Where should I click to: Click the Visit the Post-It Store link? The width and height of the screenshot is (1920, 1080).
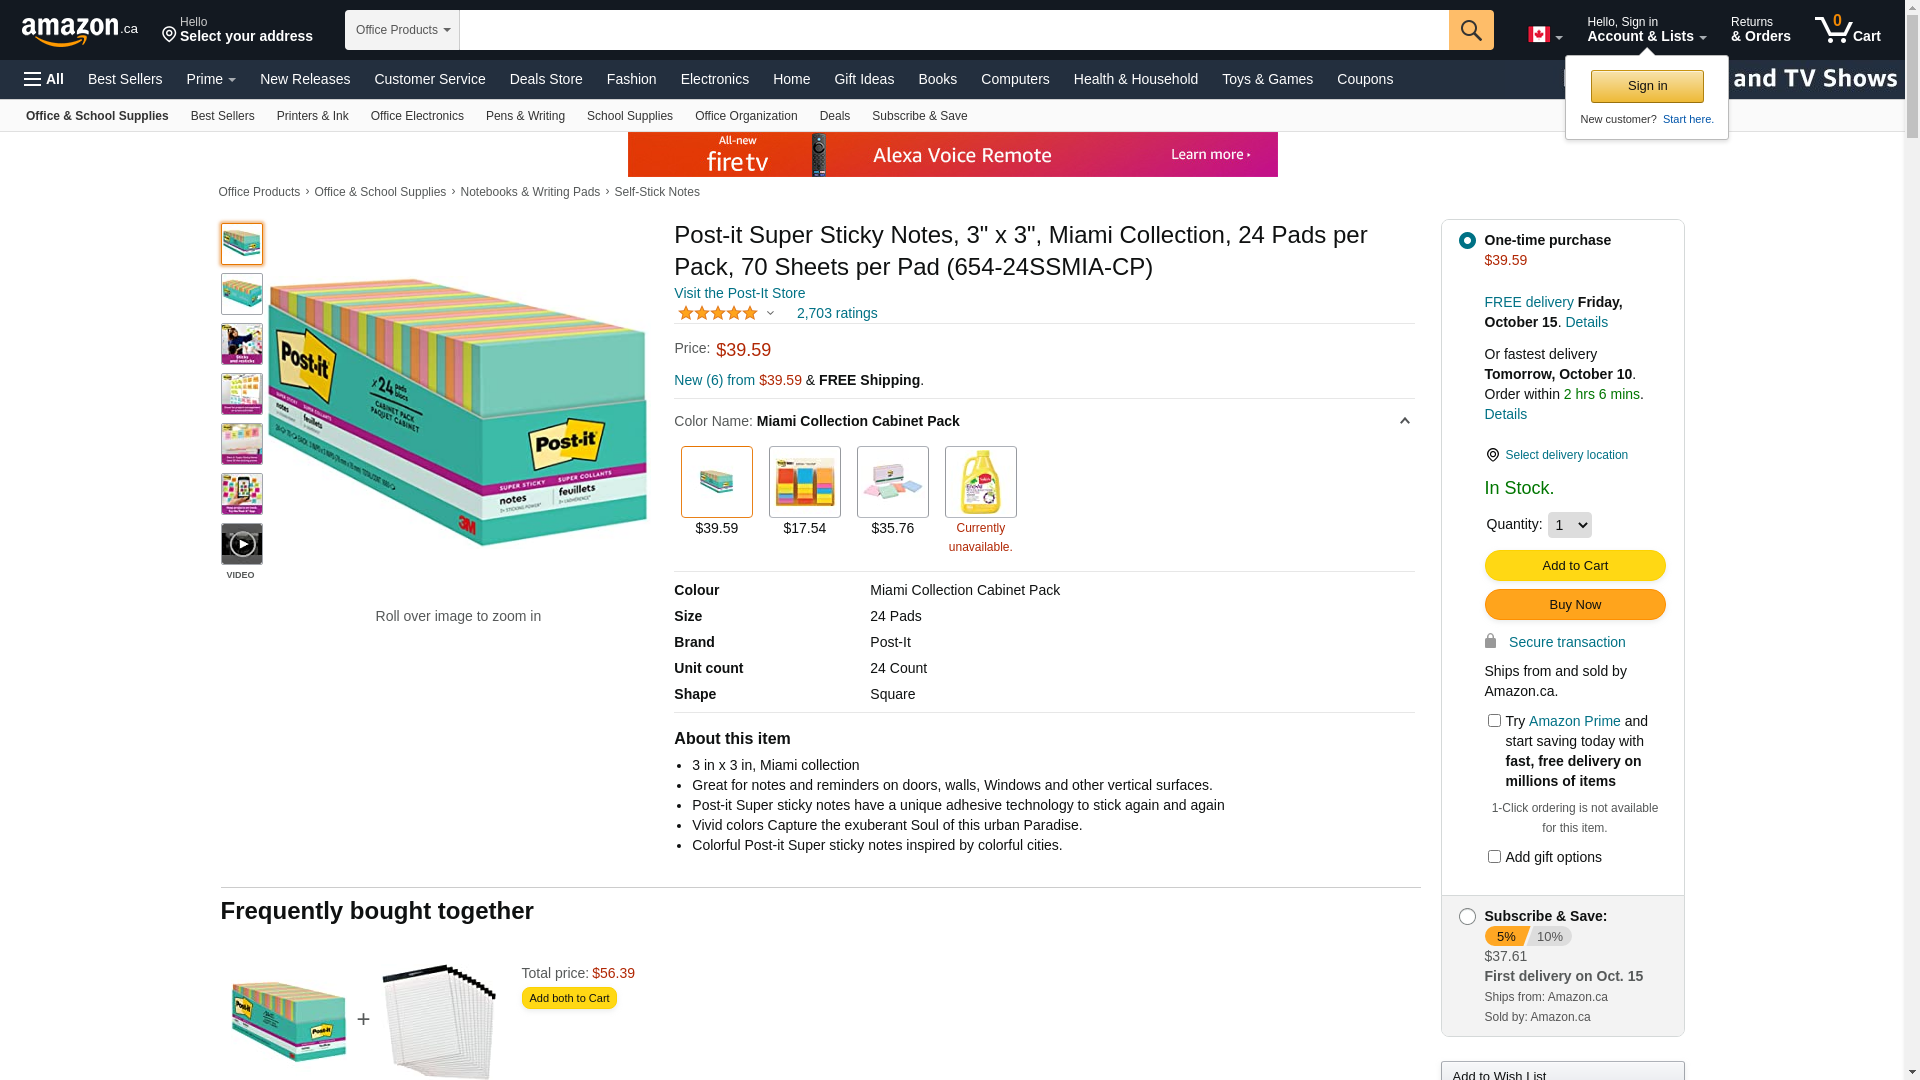[x=739, y=294]
